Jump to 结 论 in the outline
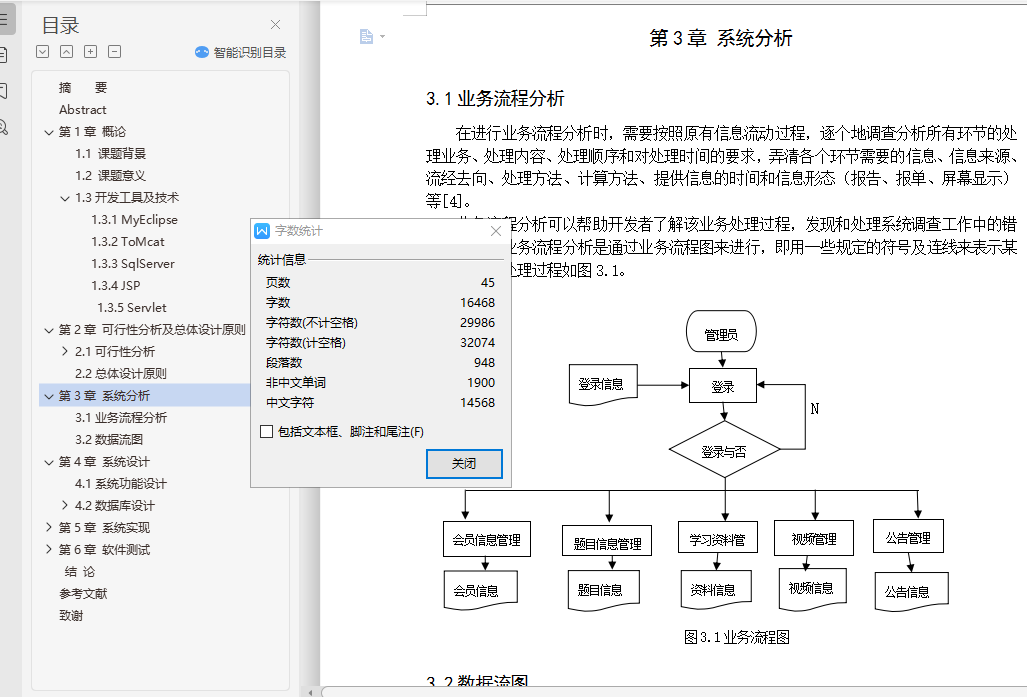Viewport: 1027px width, 697px height. 80,572
